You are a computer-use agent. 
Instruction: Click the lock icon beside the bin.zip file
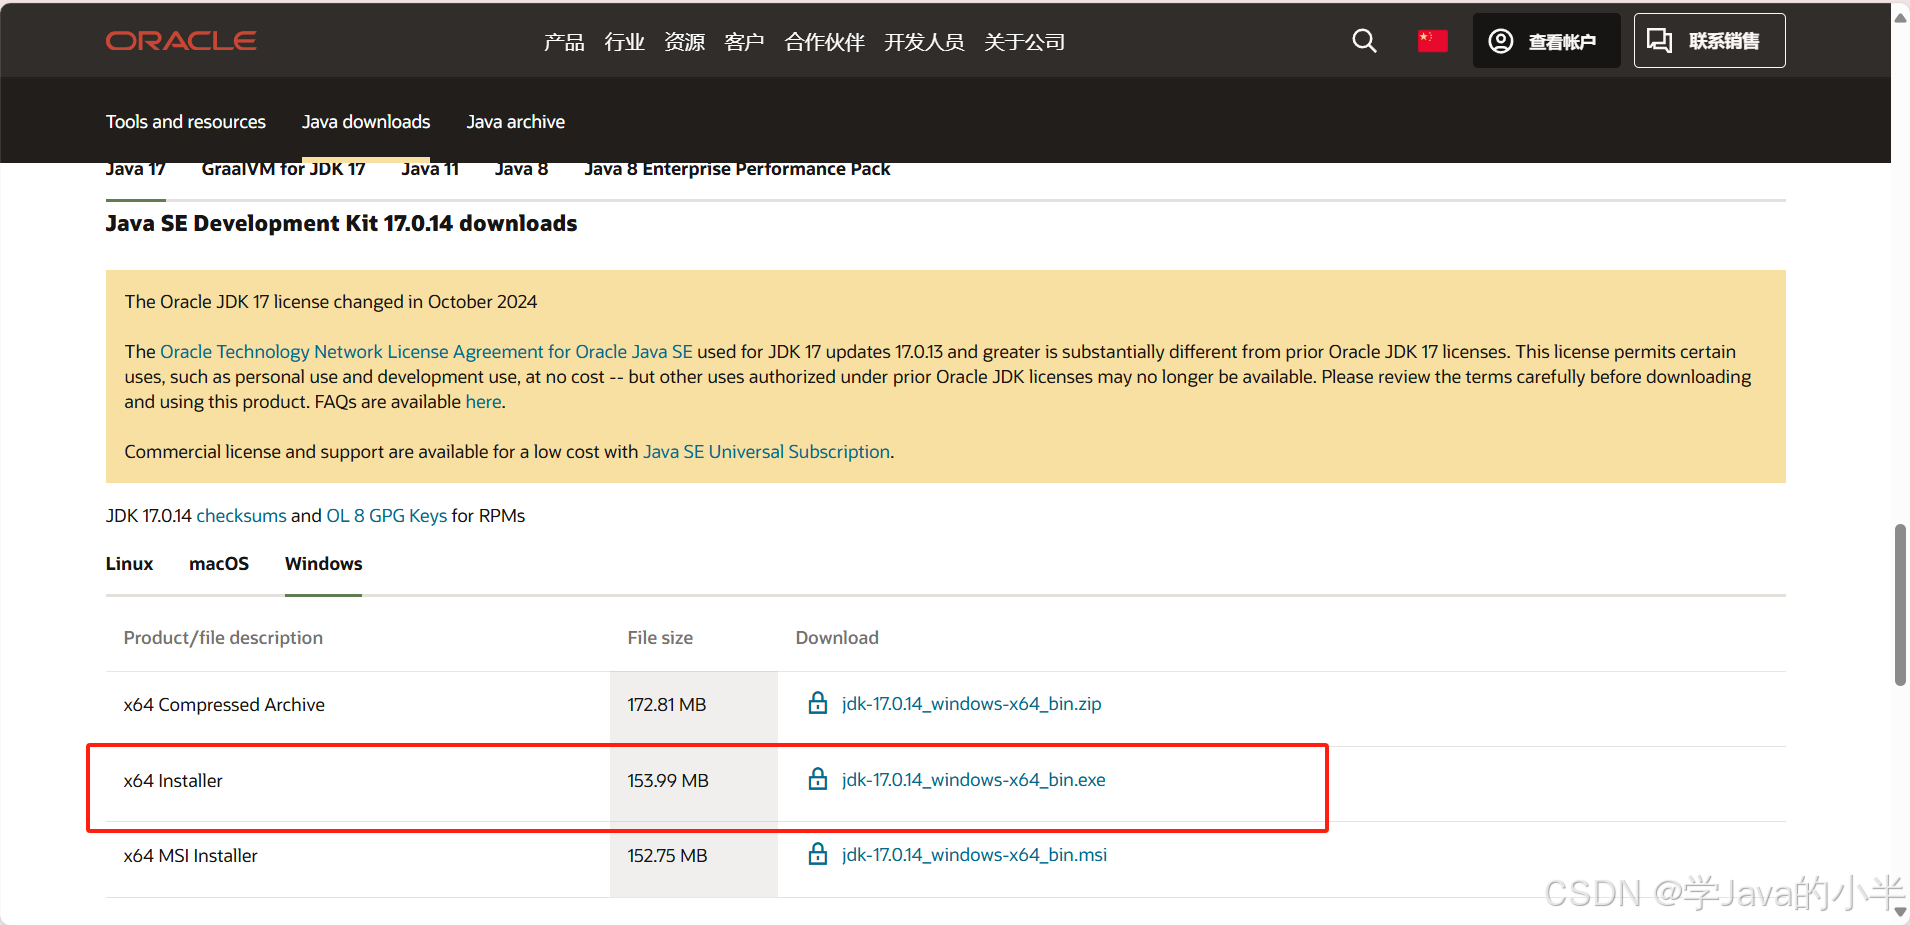[818, 703]
